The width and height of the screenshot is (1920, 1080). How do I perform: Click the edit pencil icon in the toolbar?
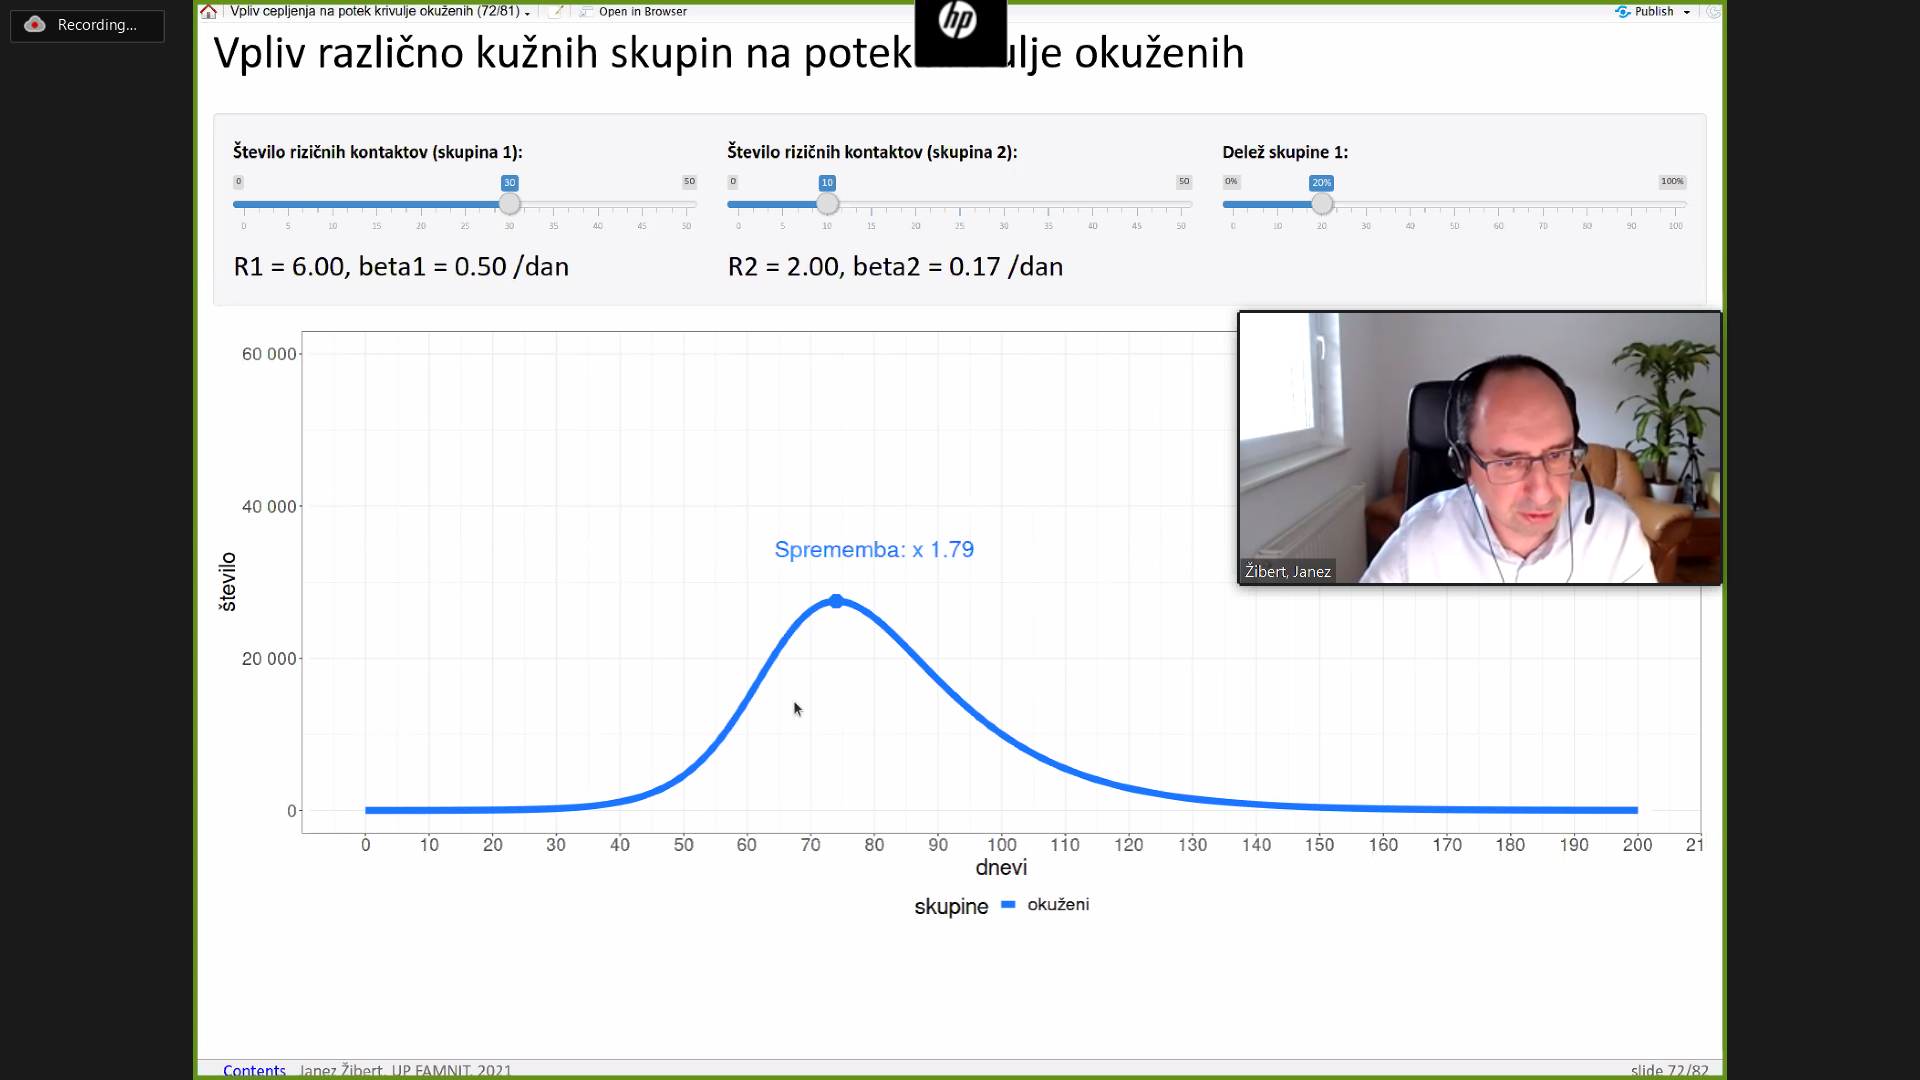pyautogui.click(x=557, y=12)
